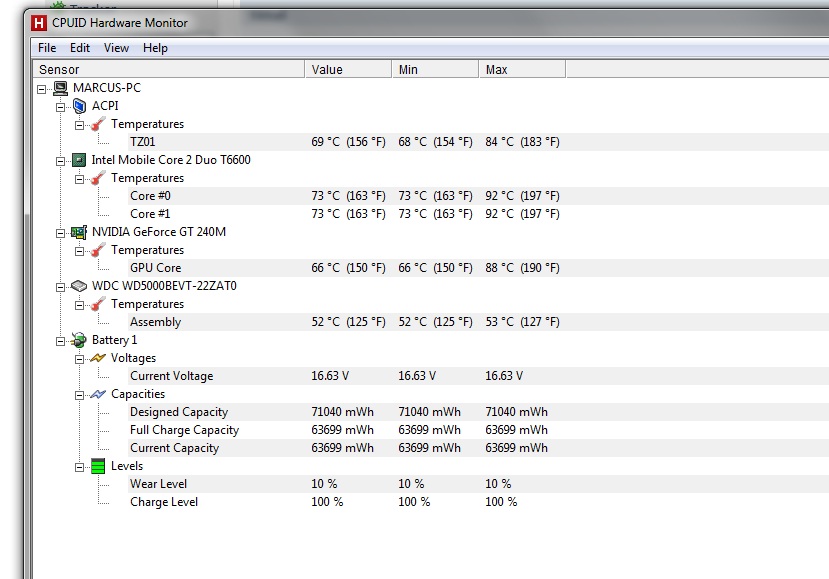The width and height of the screenshot is (829, 579).
Task: Select the Current Voltage row
Action: tap(478, 376)
